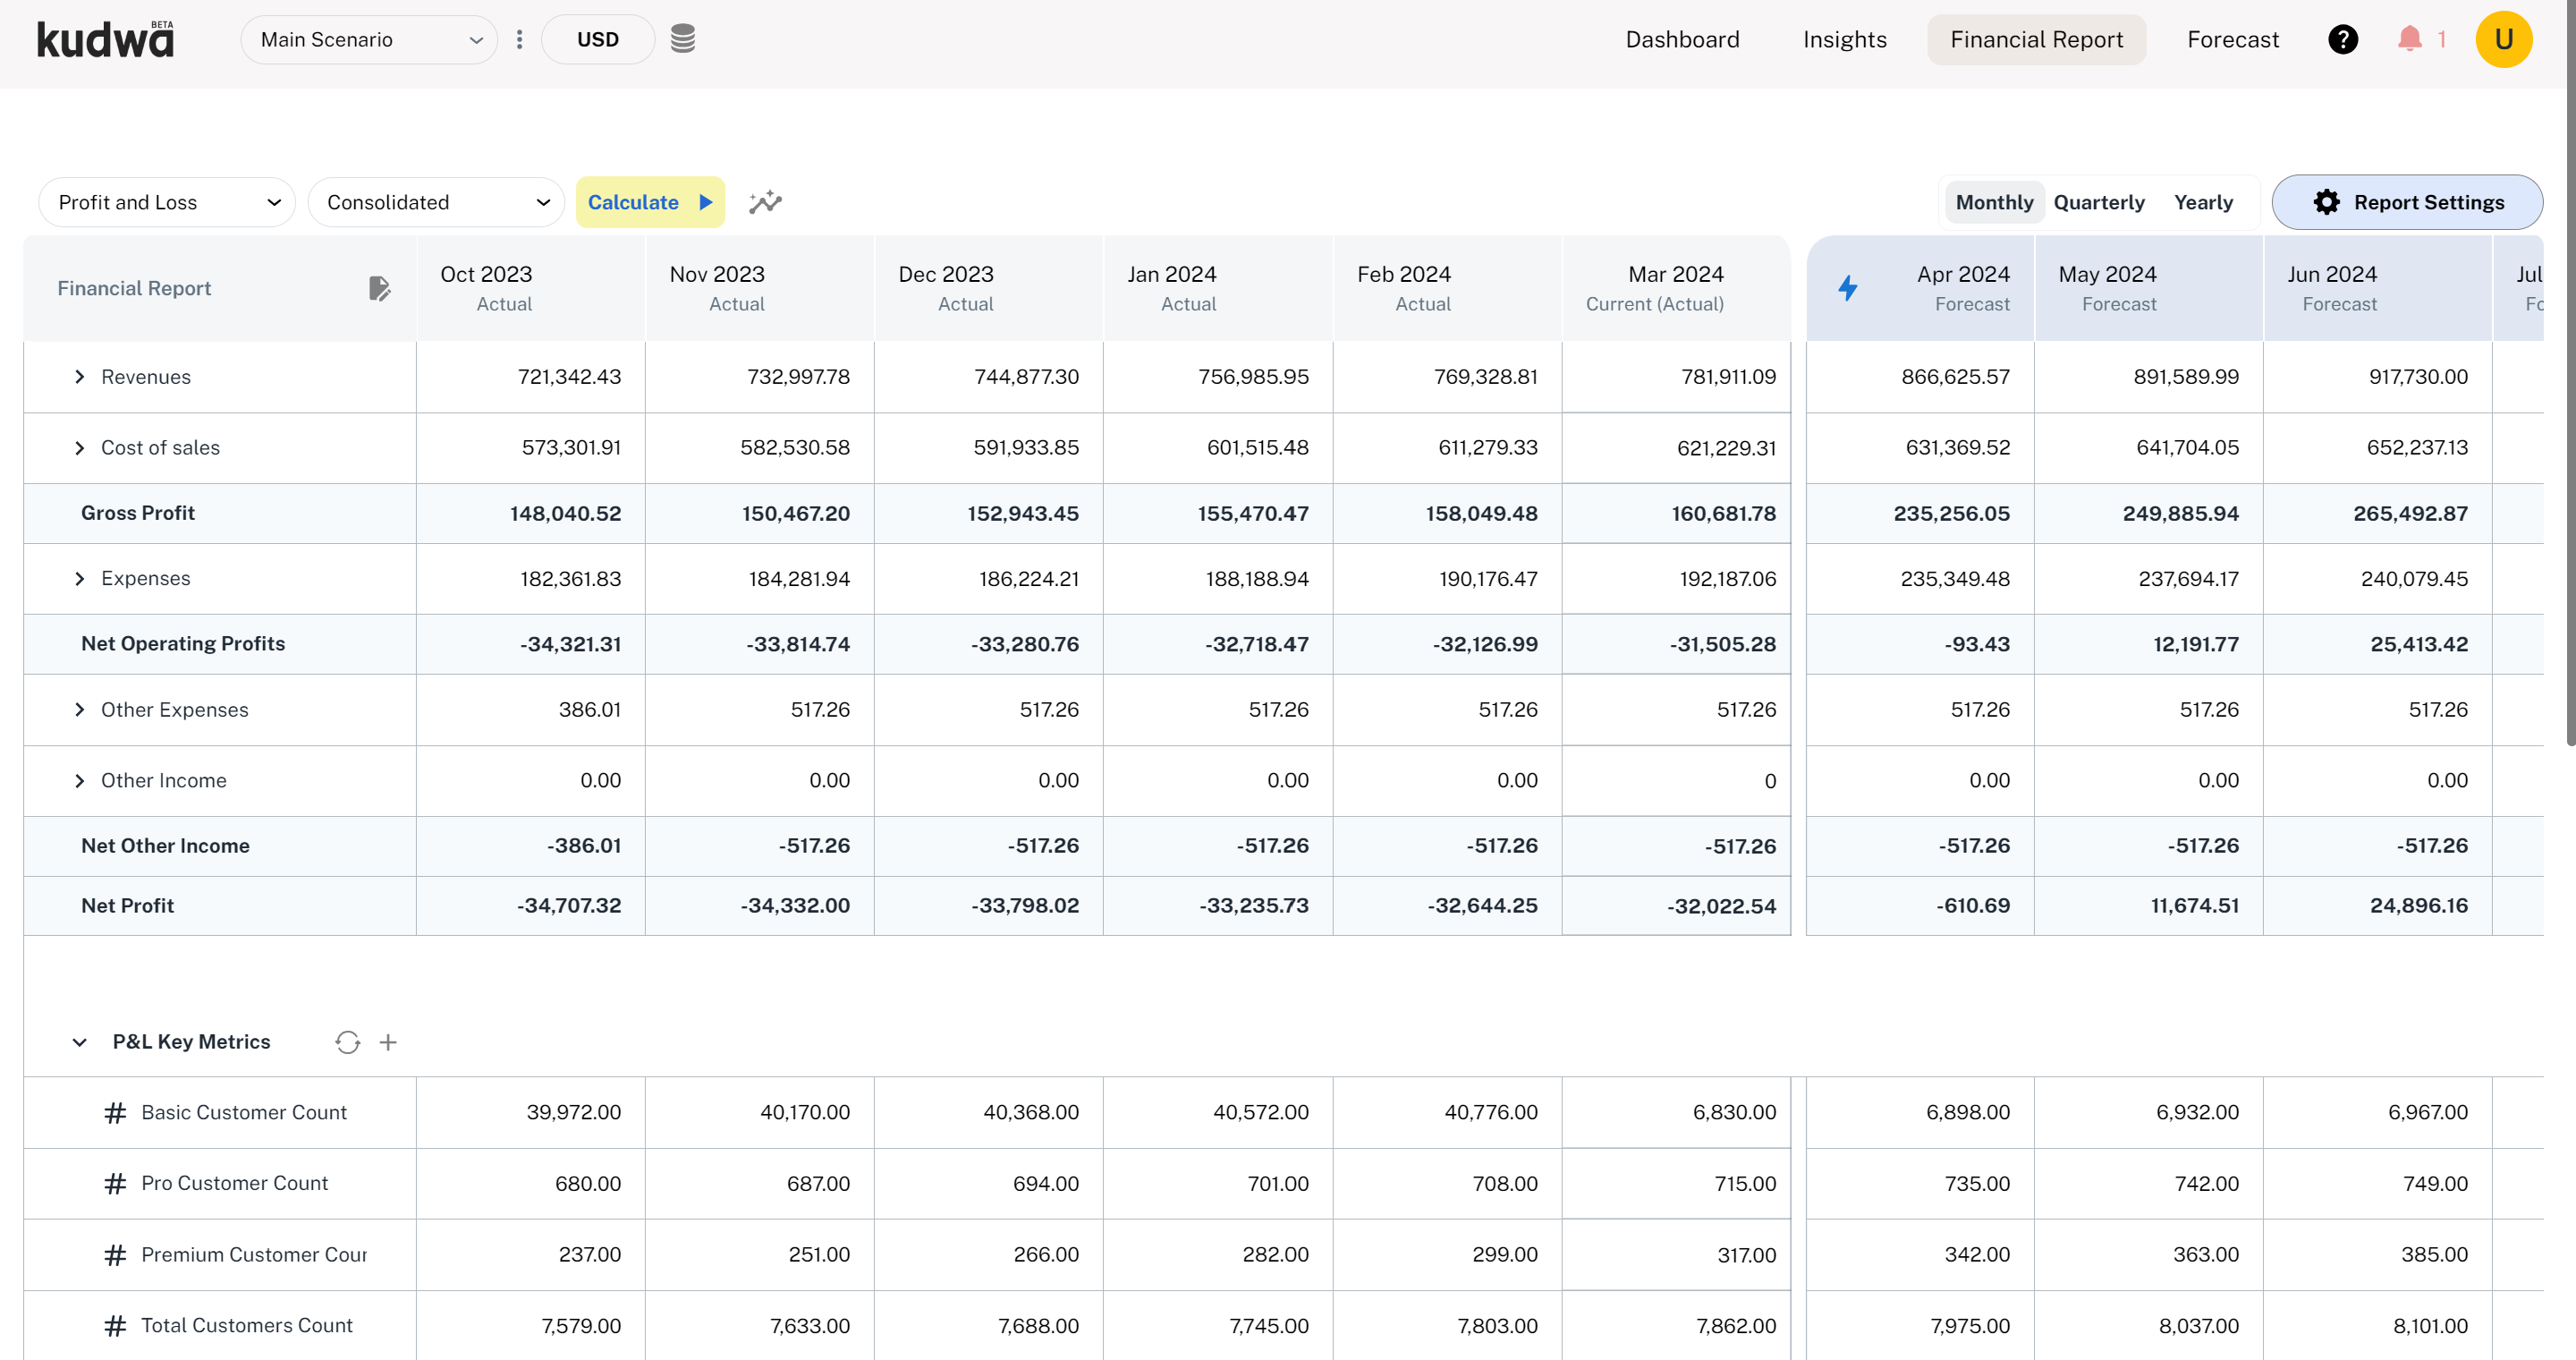Screen dimensions: 2576x1360
Task: Add a new P&L key metric
Action: tap(388, 1042)
